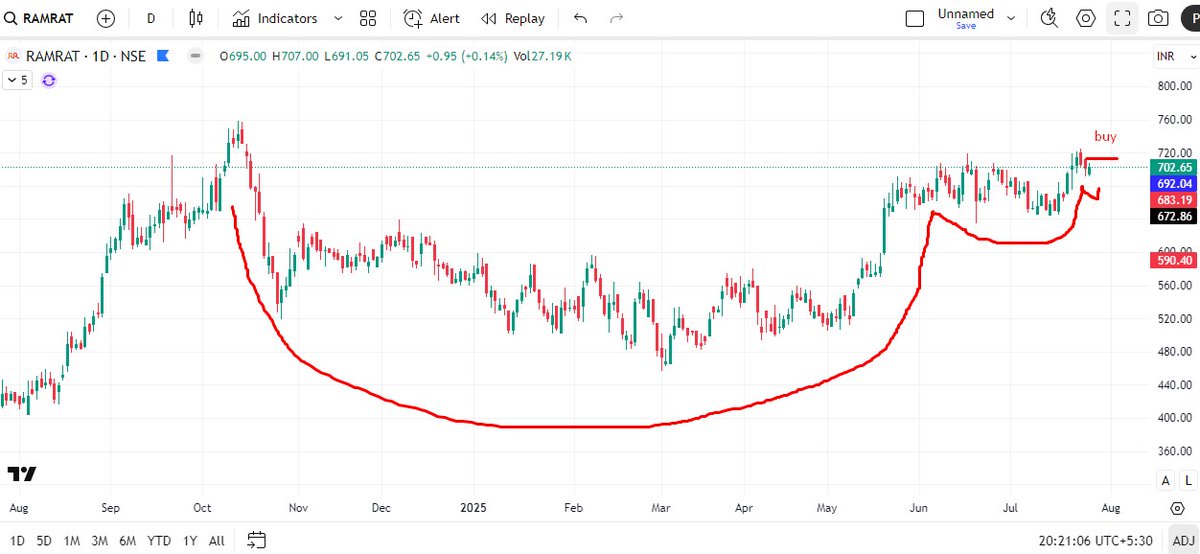Open indicator templates grid icon

(x=368, y=18)
